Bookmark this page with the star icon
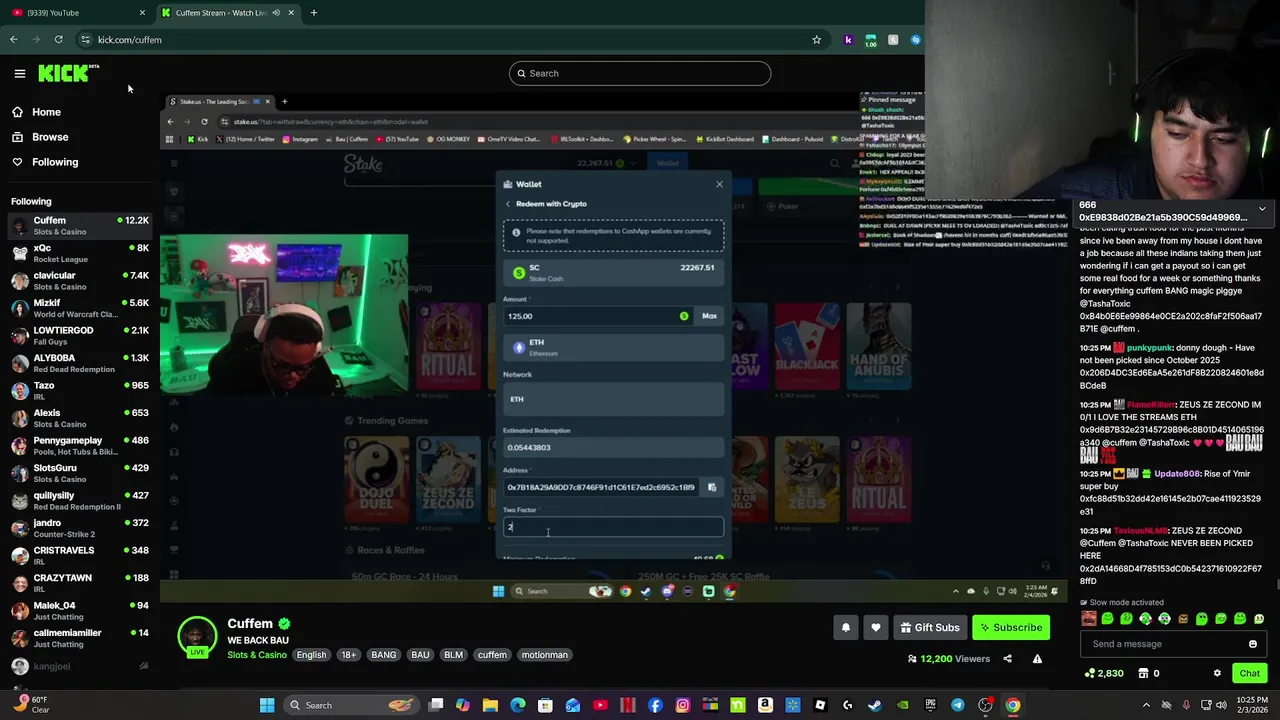 (817, 40)
